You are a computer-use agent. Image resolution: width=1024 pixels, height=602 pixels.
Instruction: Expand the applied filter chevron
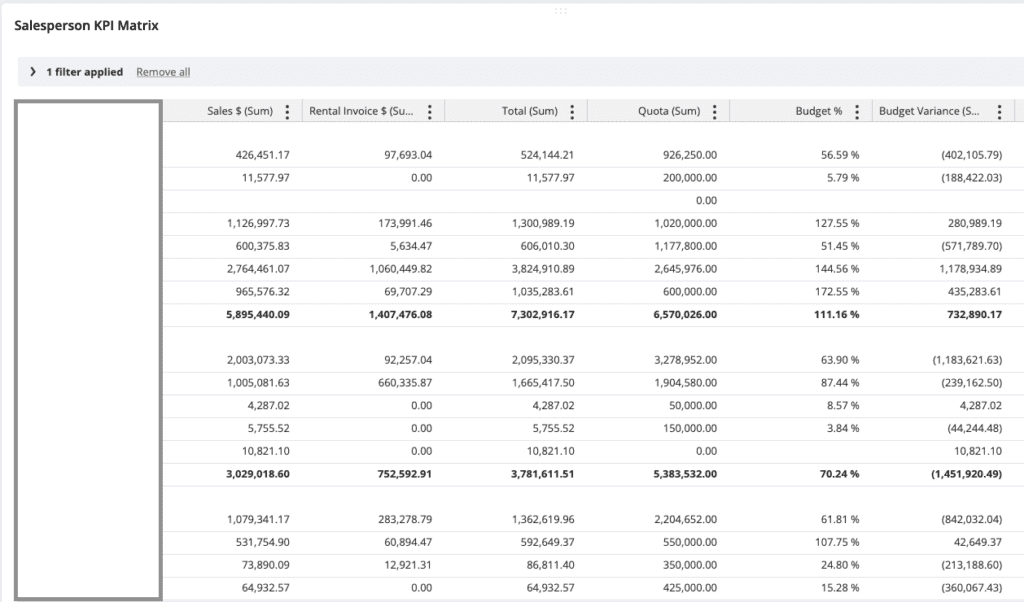pos(33,72)
